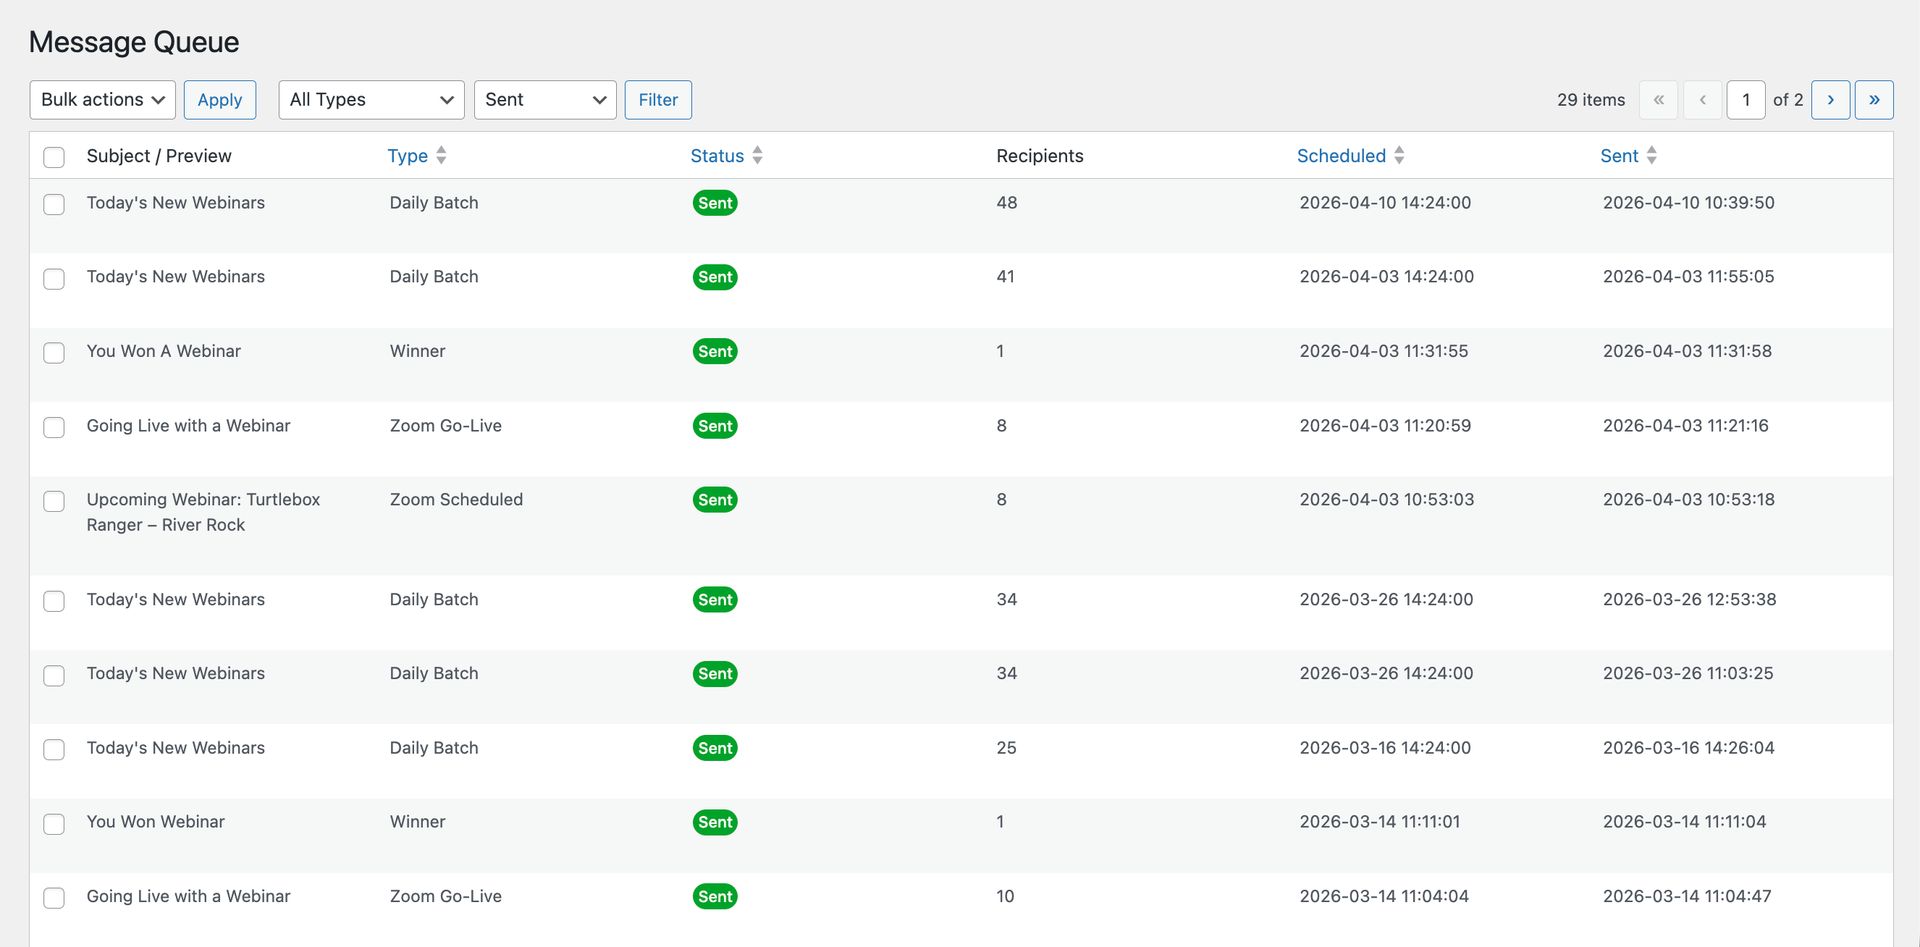Click sent time 2026-04-03 11:21:16
The height and width of the screenshot is (947, 1920).
coord(1686,426)
